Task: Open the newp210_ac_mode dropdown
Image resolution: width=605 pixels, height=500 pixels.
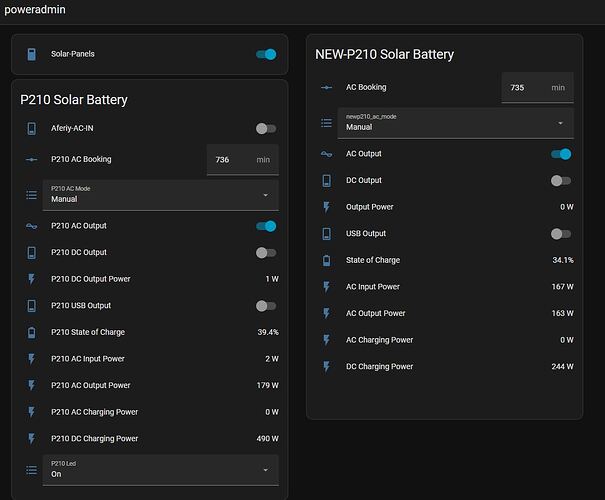Action: coord(456,123)
